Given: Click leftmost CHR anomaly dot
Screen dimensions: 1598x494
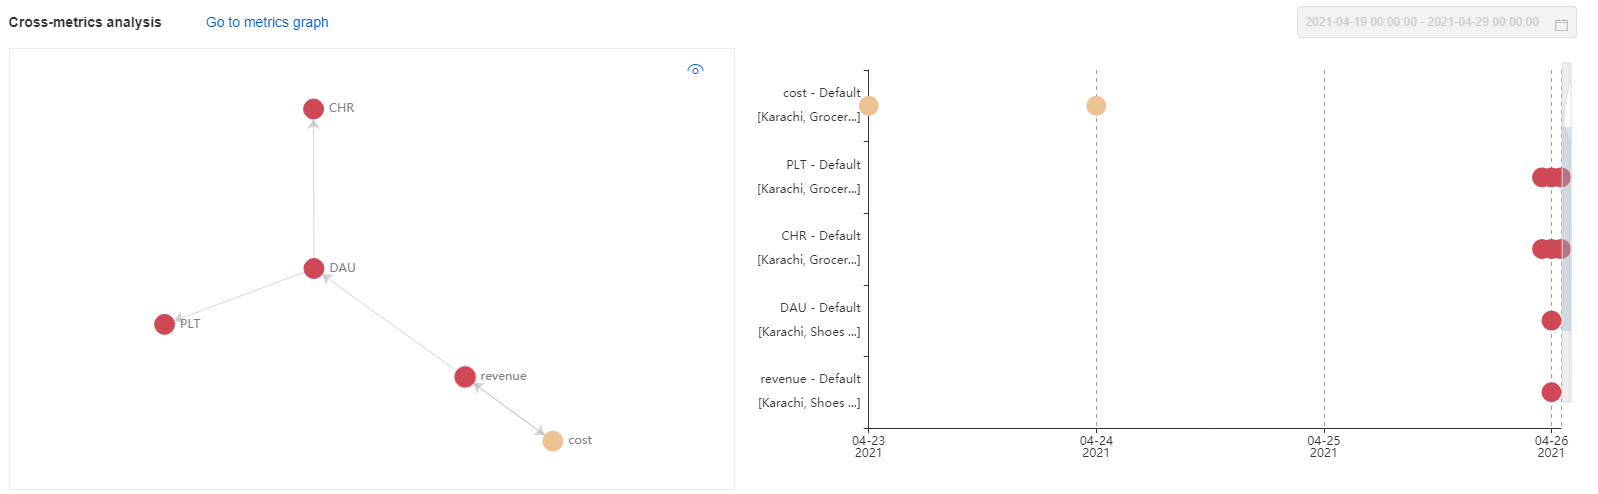Looking at the screenshot, I should pyautogui.click(x=1540, y=249).
